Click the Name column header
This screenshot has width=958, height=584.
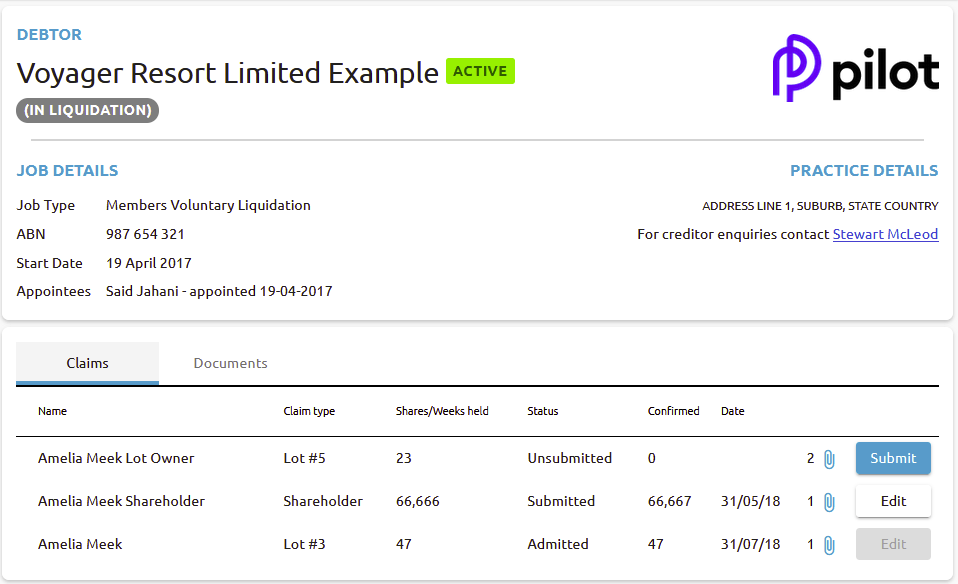(52, 411)
